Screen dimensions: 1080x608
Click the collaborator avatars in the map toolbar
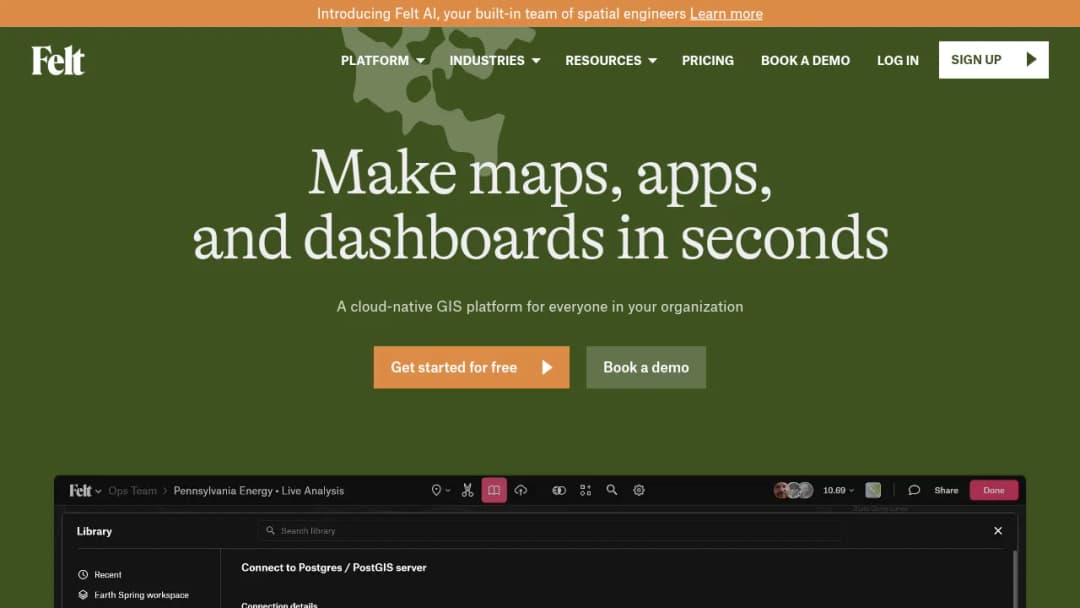point(793,490)
